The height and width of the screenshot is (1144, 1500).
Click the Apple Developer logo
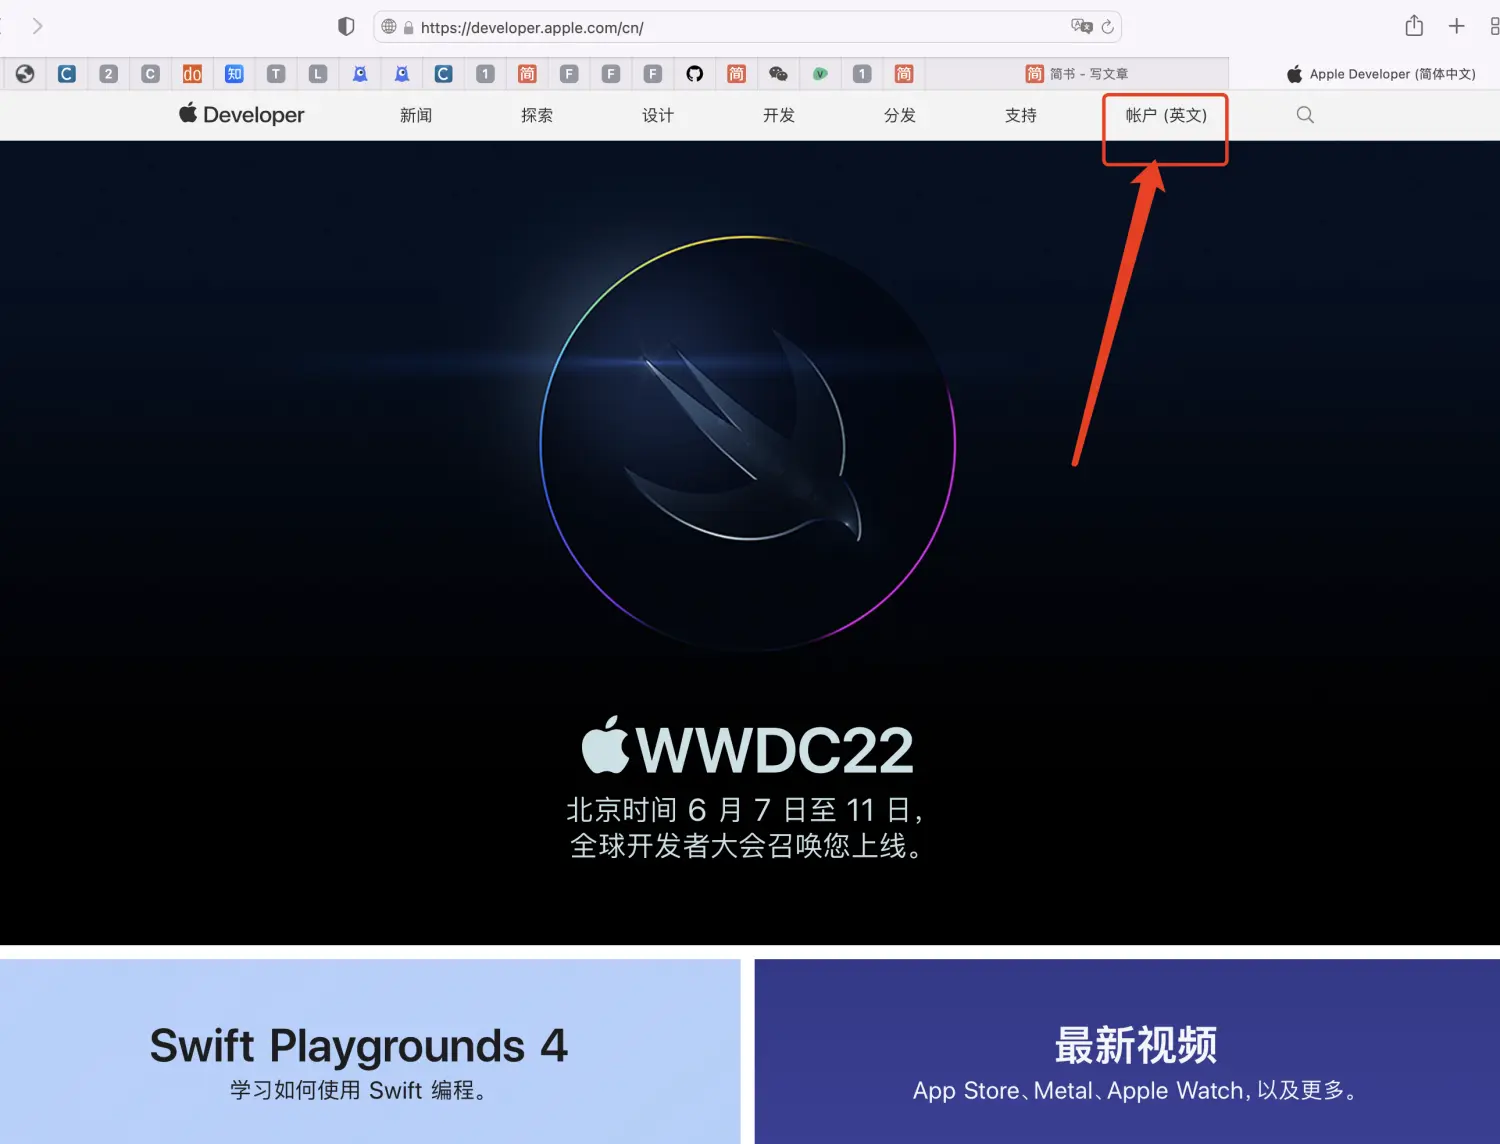pyautogui.click(x=242, y=115)
